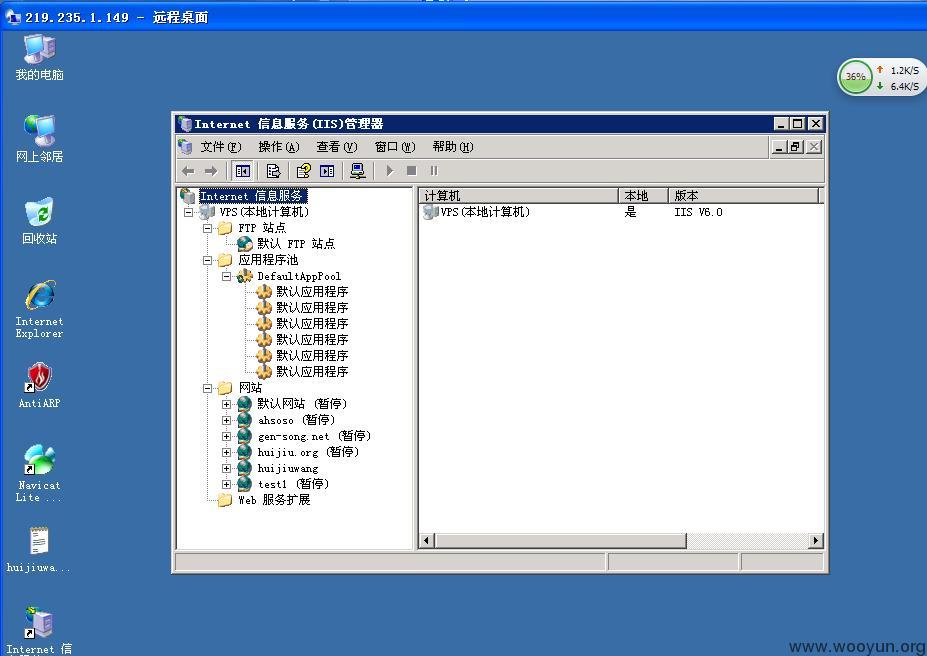
Task: Open Navicat Lite desktop shortcut
Action: (x=39, y=473)
